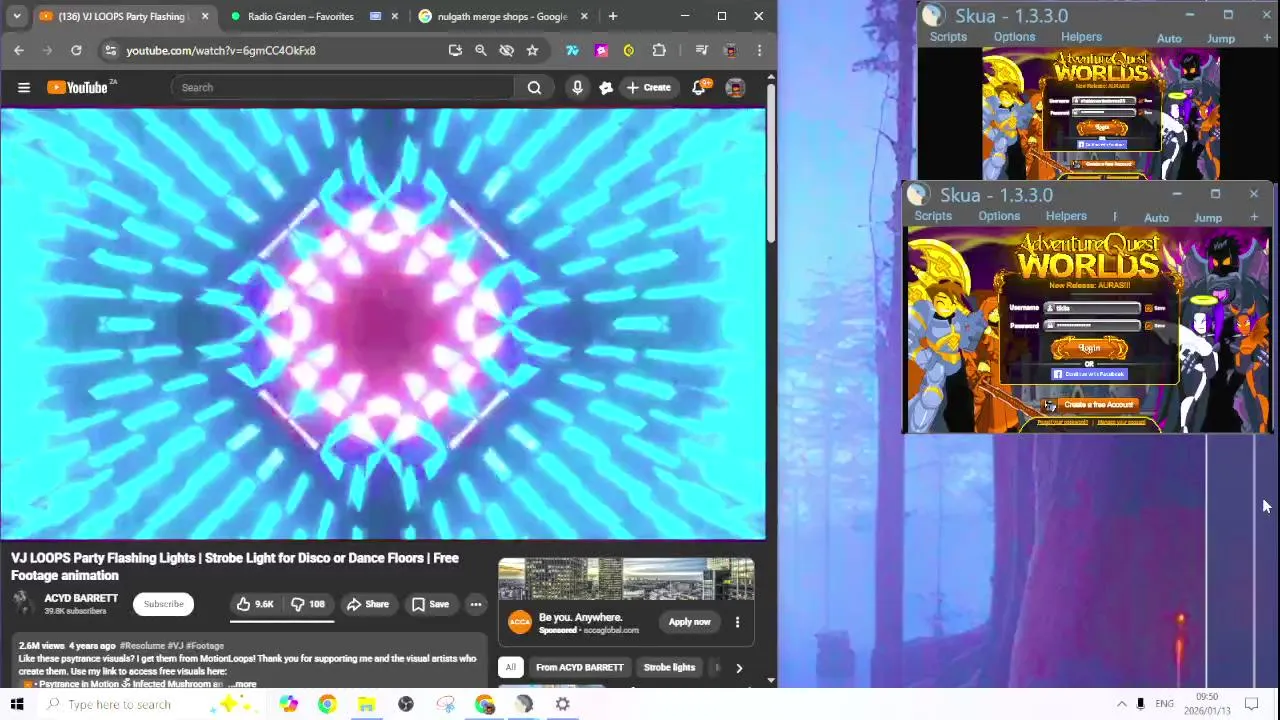The width and height of the screenshot is (1280, 720).
Task: Save the video to a playlist
Action: pos(430,604)
